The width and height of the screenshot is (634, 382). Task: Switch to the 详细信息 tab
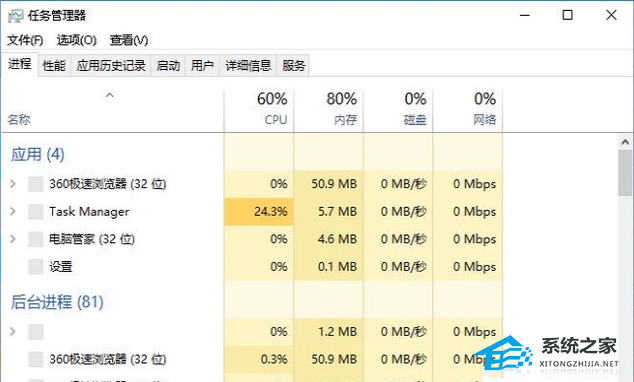pos(248,65)
